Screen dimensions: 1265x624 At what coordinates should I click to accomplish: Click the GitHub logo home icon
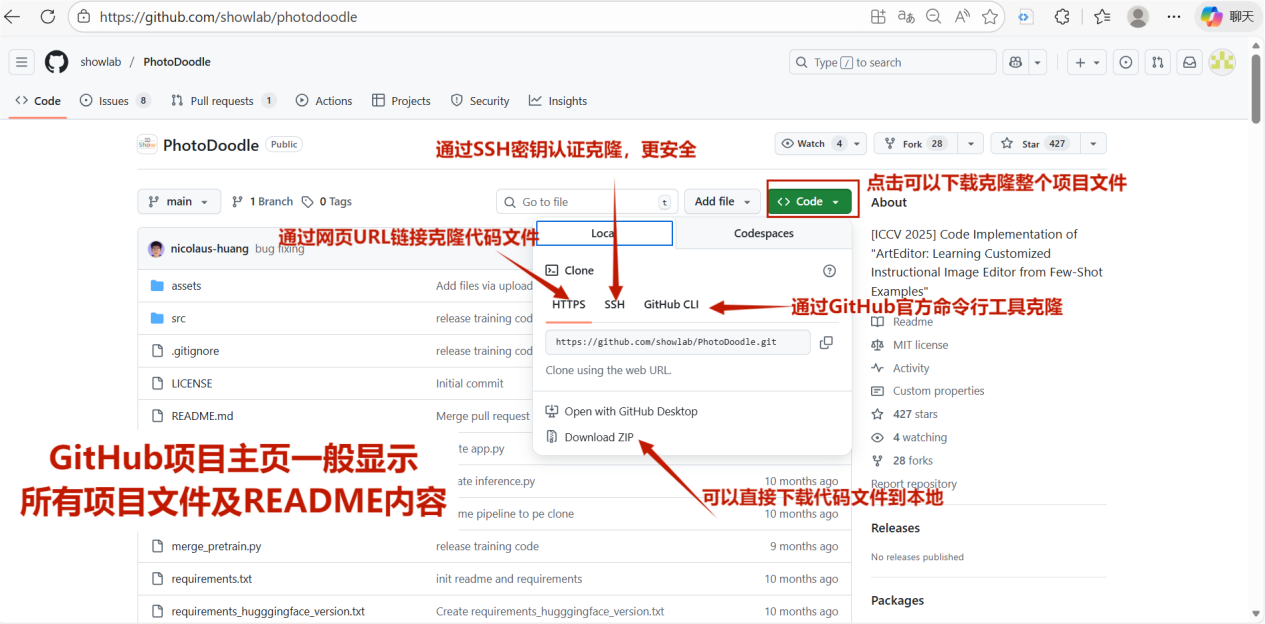pos(57,62)
